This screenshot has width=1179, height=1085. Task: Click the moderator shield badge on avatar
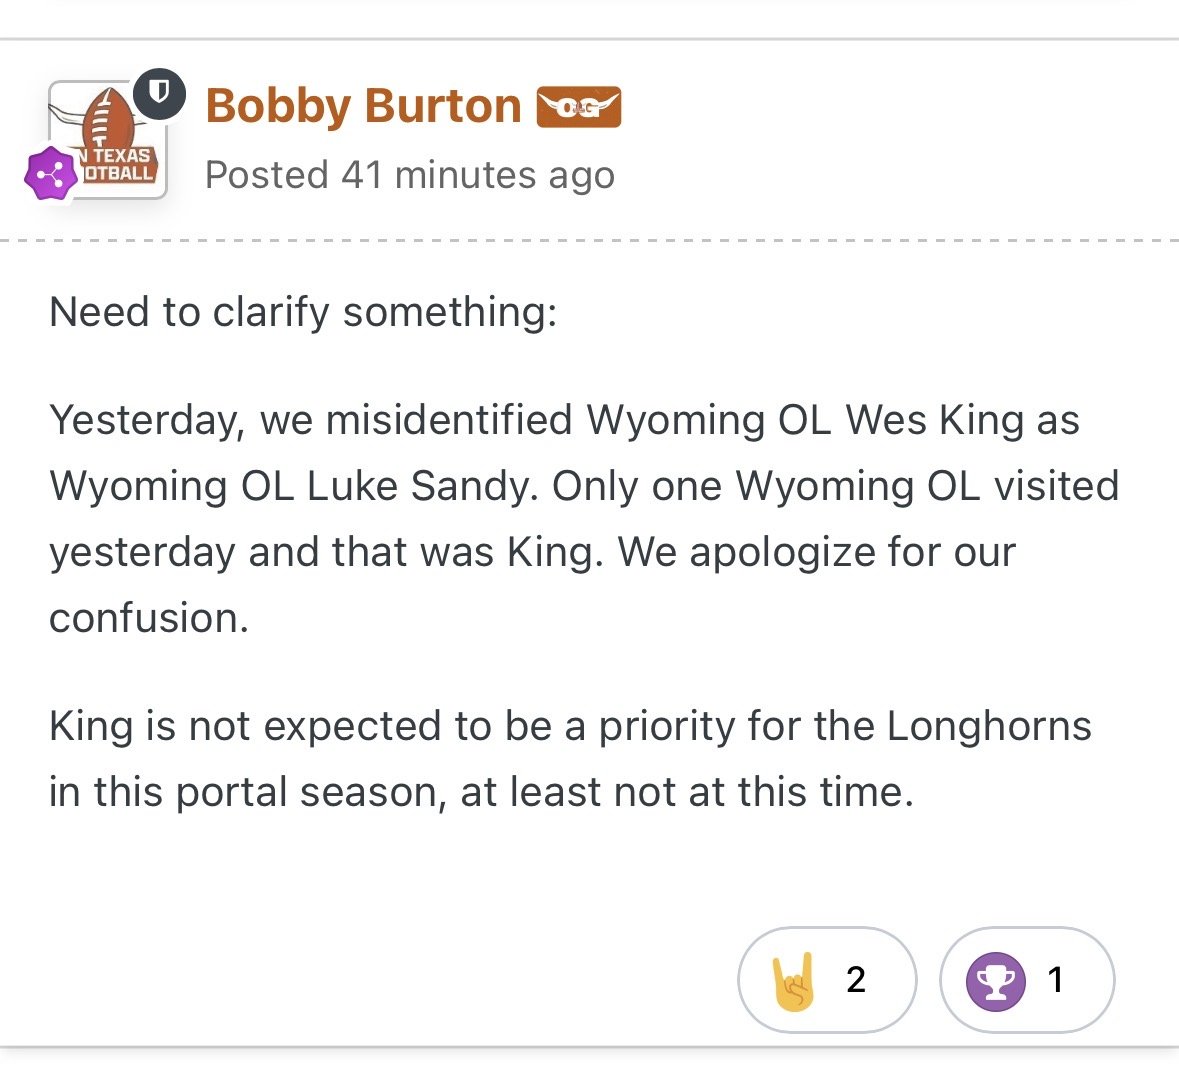[159, 94]
